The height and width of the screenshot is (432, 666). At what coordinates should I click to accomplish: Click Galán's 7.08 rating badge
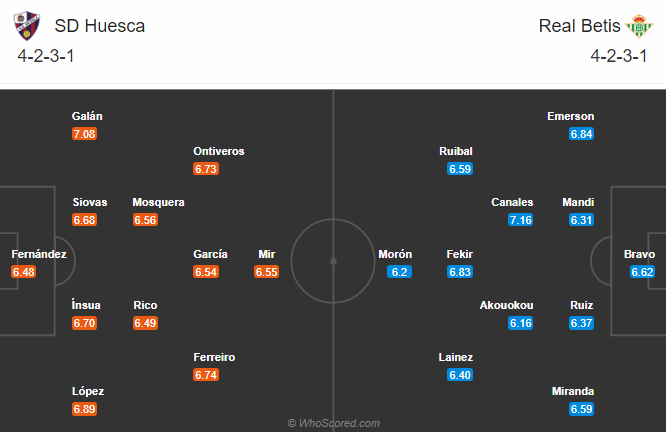tap(85, 134)
